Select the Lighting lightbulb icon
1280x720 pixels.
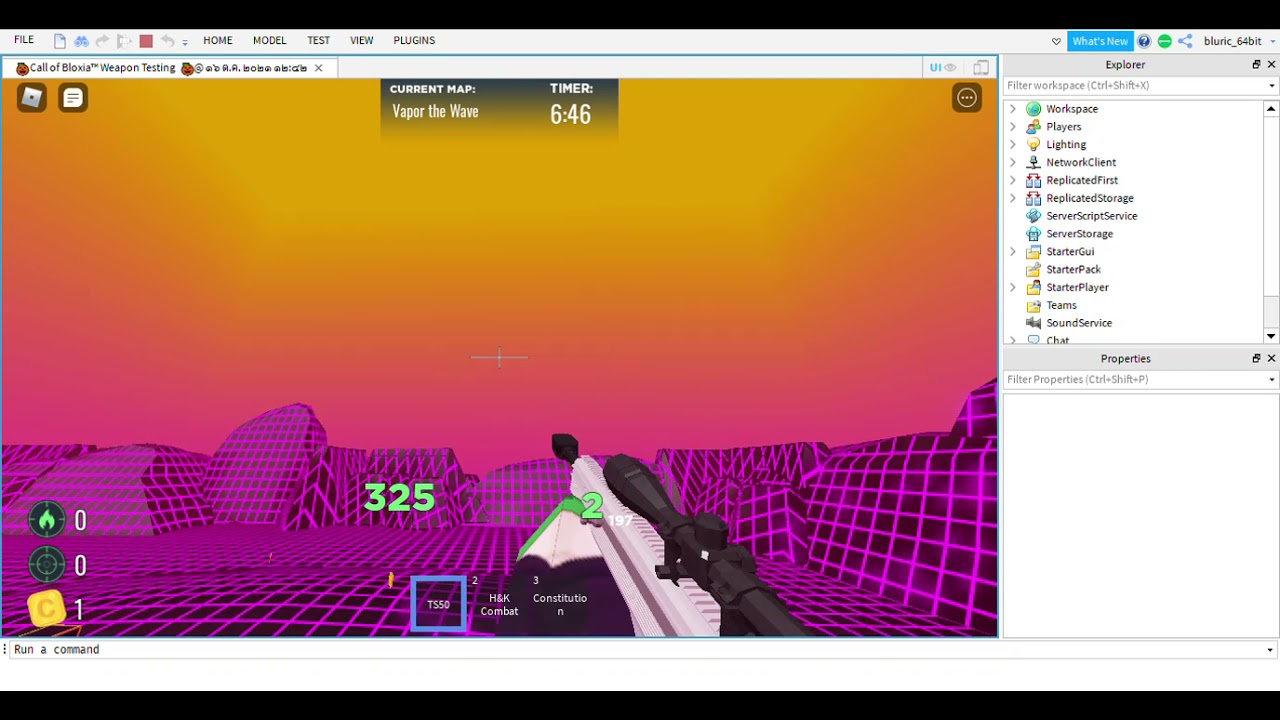point(1034,145)
